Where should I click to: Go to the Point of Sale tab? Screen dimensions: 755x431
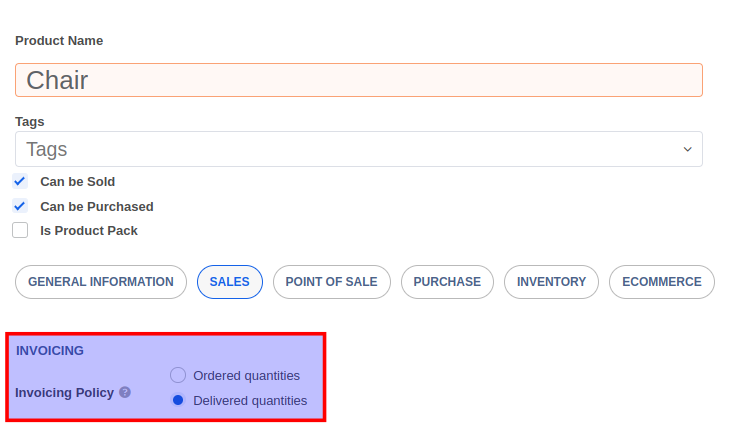tap(331, 282)
